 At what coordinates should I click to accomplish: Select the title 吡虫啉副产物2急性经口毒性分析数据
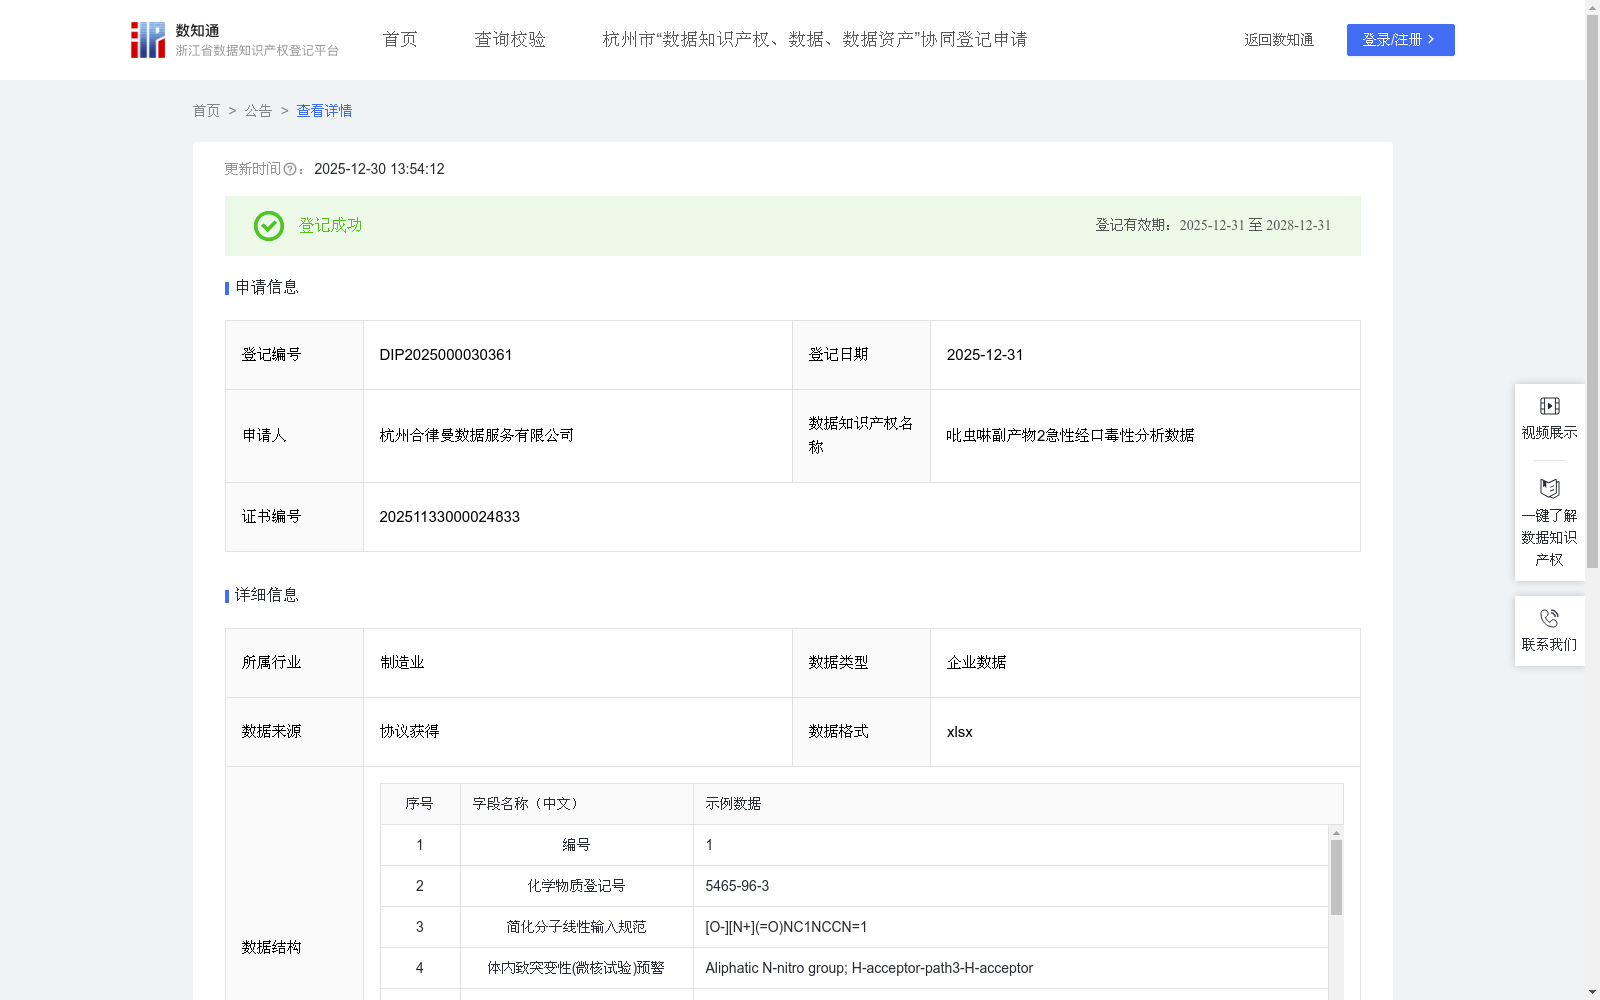pyautogui.click(x=1070, y=436)
